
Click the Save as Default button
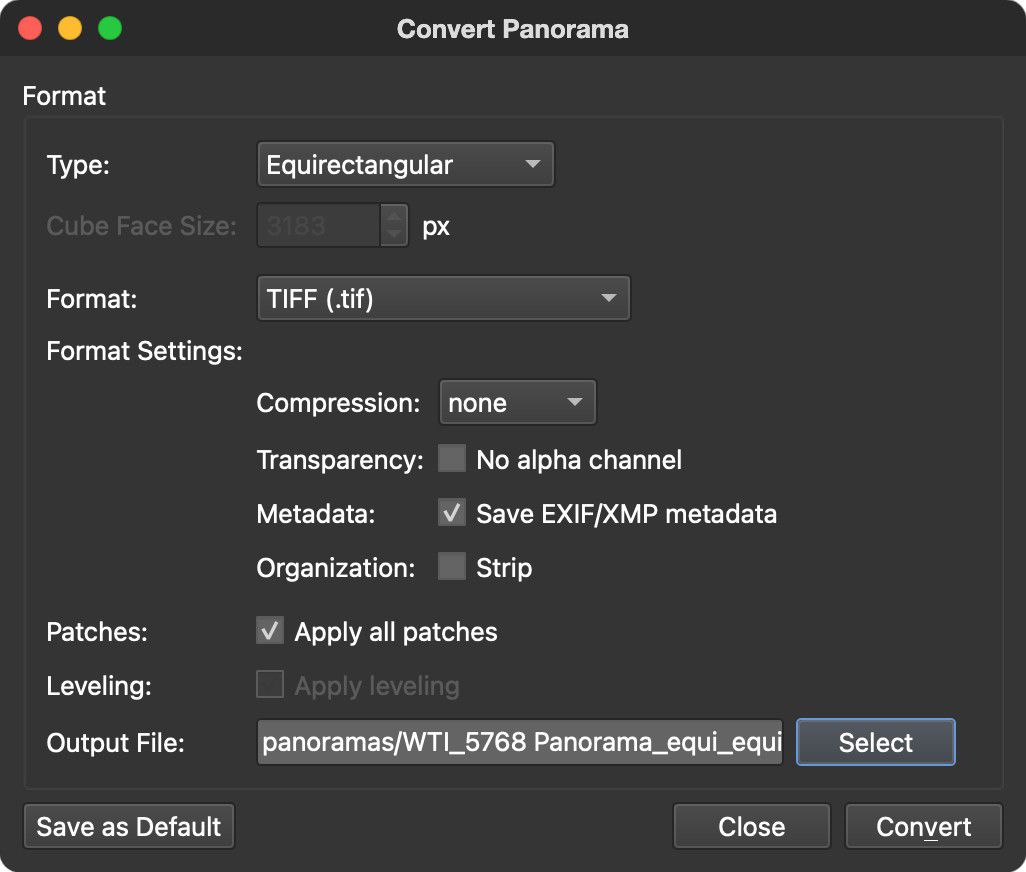[x=129, y=826]
